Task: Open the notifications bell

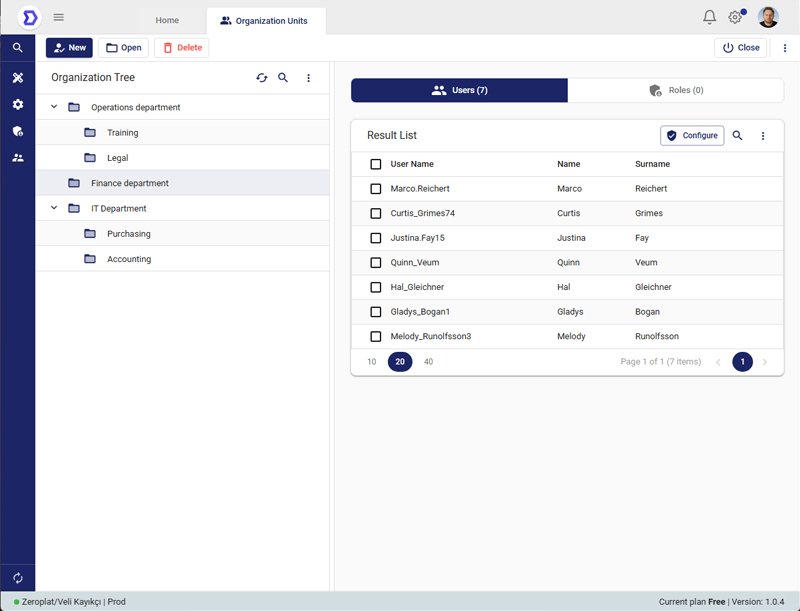Action: [710, 17]
